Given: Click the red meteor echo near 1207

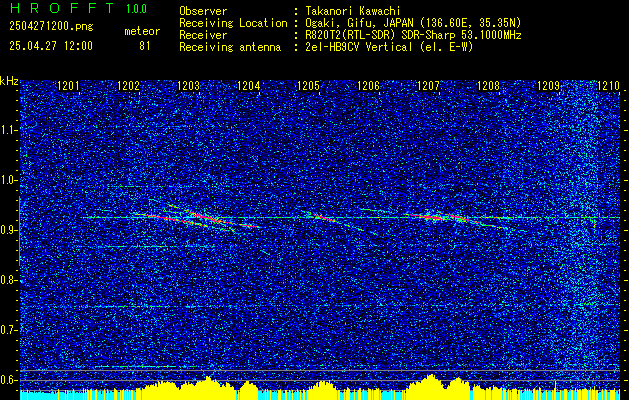Looking at the screenshot, I should point(431,217).
